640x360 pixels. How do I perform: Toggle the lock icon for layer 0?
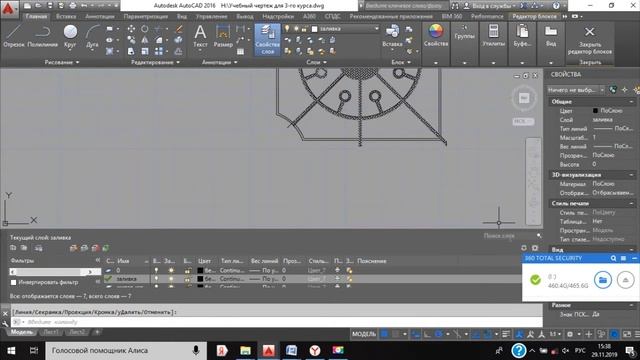[x=187, y=270]
